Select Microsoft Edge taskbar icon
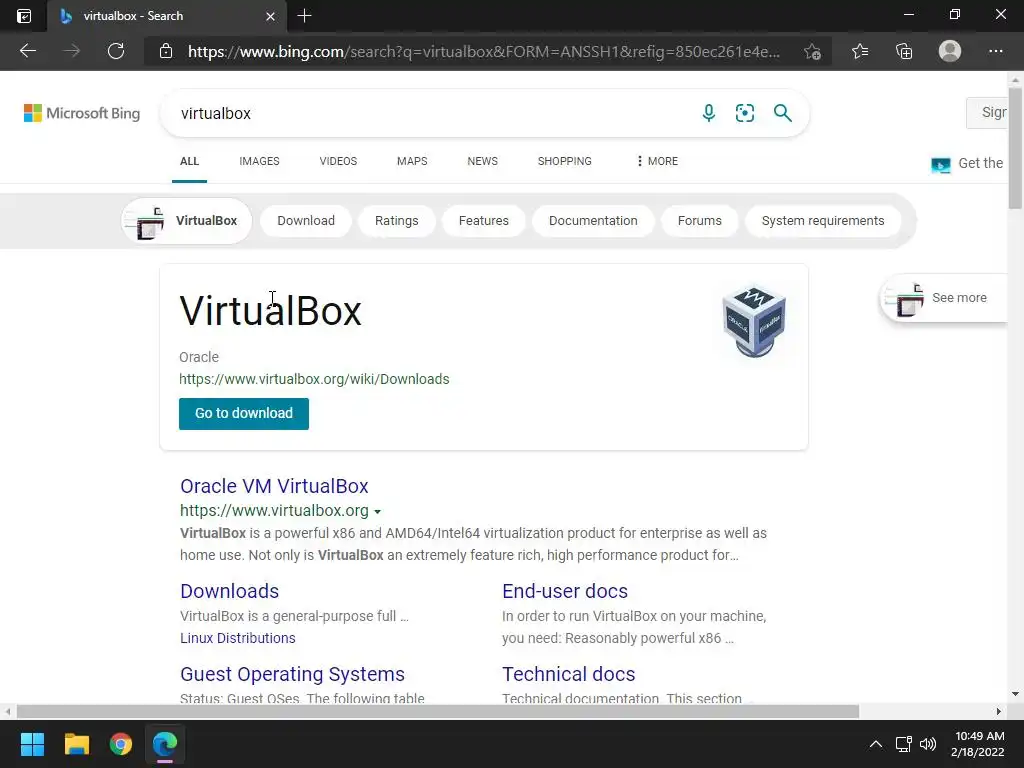 pos(165,744)
